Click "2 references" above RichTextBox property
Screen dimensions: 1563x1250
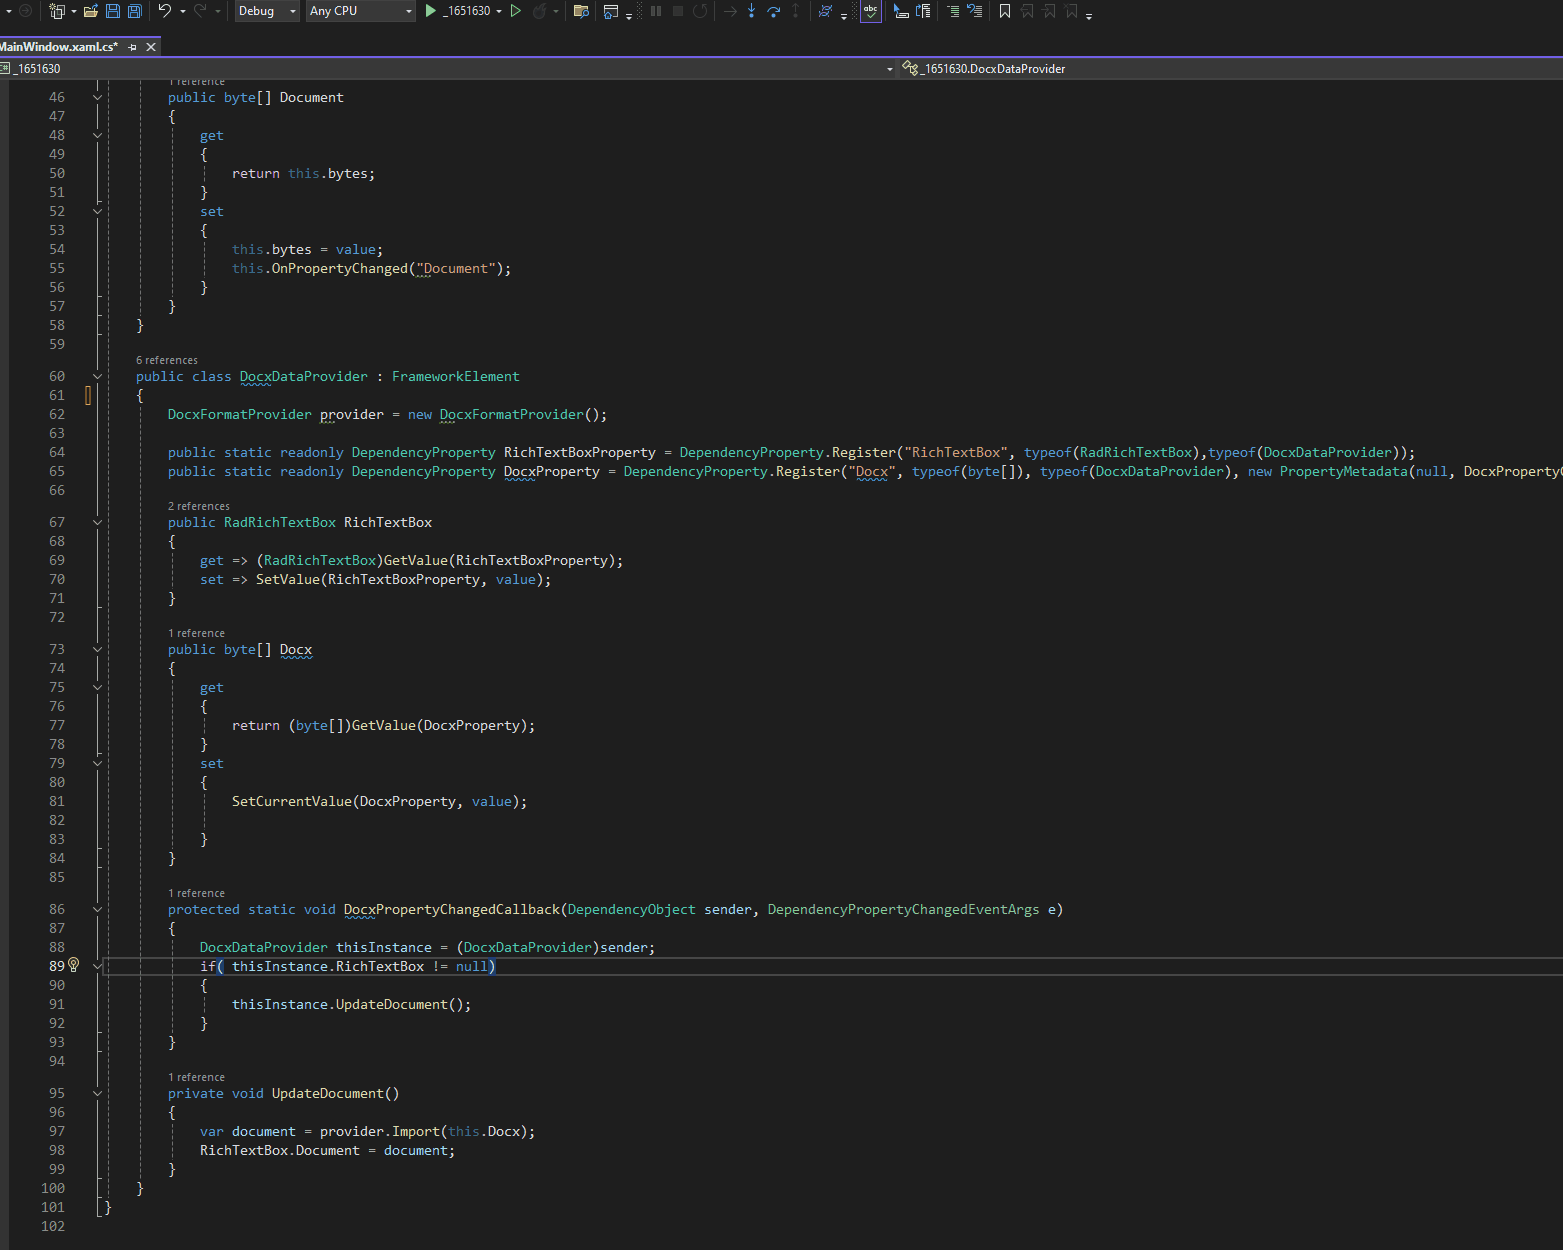click(x=199, y=506)
